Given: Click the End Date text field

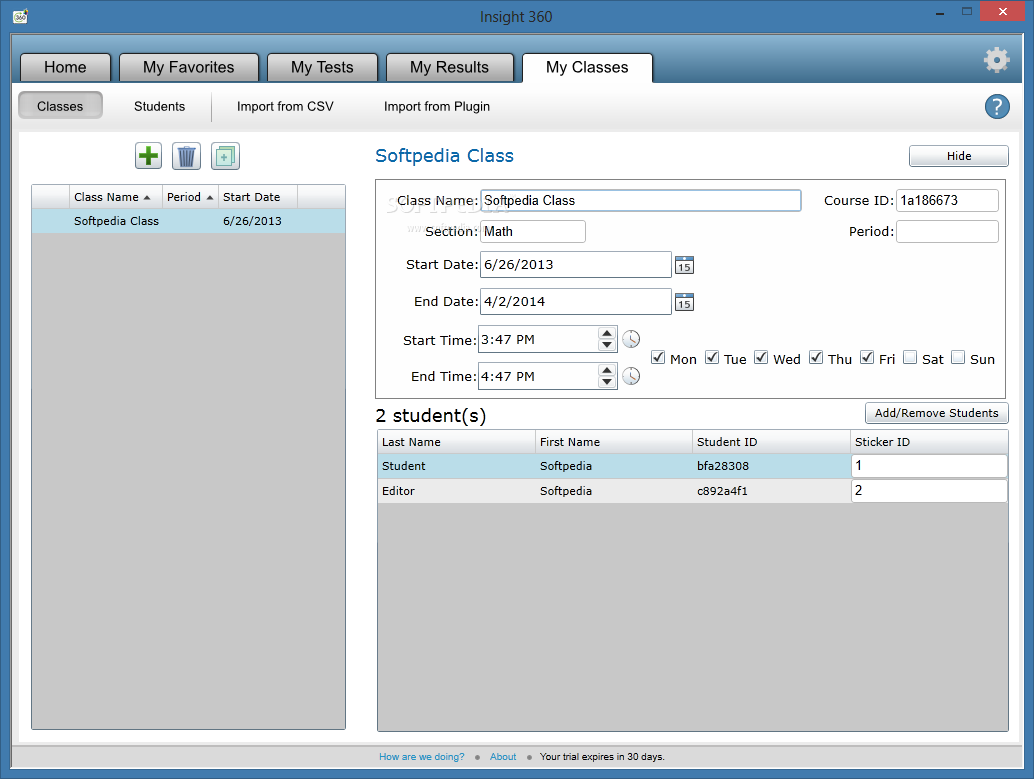Looking at the screenshot, I should [576, 301].
